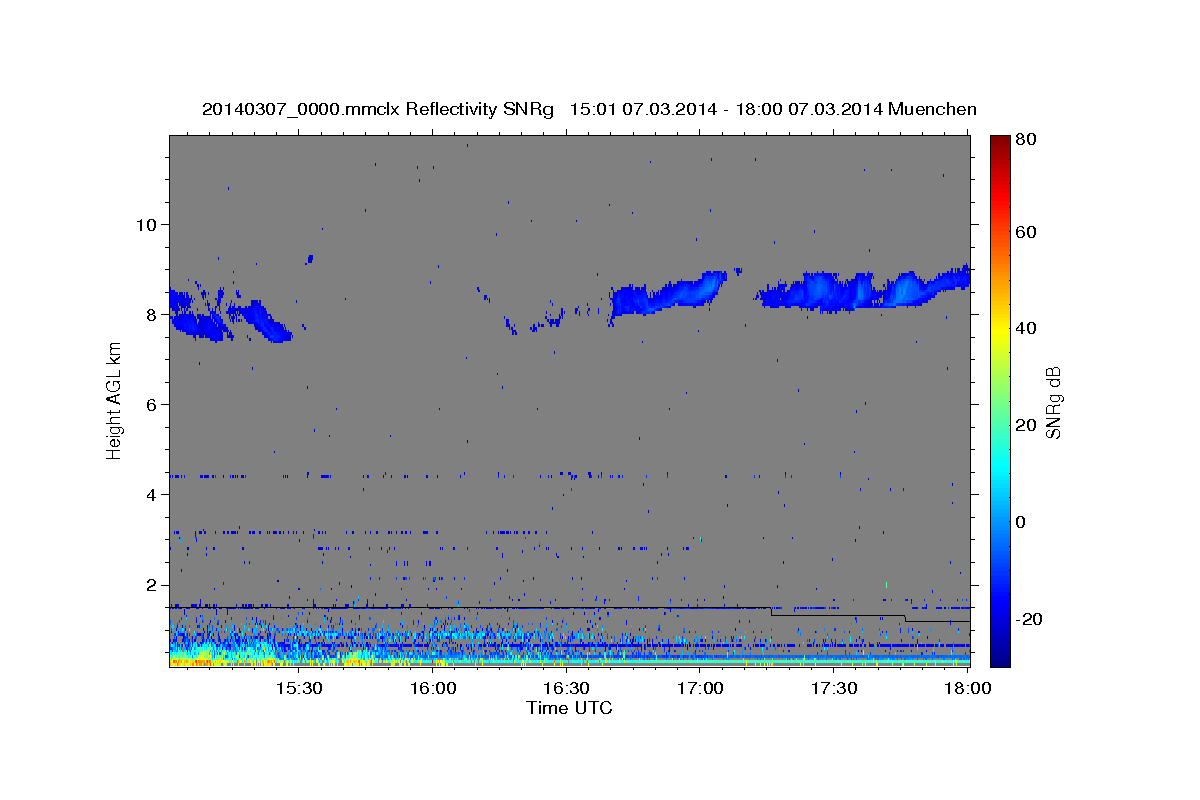This screenshot has height=800, width=1200.
Task: Click the 16:30 time tick label
Action: [x=566, y=688]
